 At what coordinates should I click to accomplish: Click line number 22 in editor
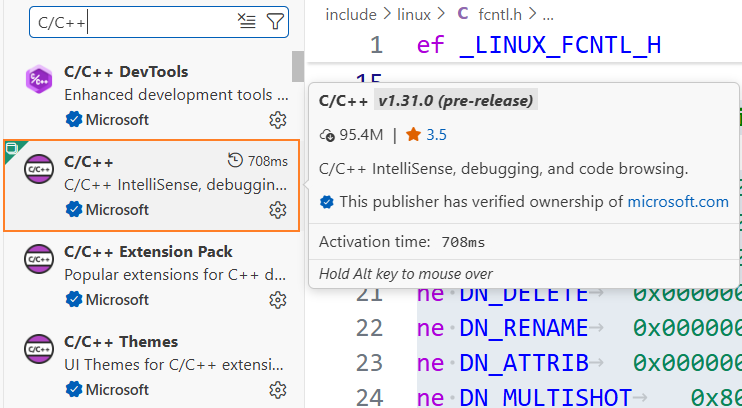(369, 328)
